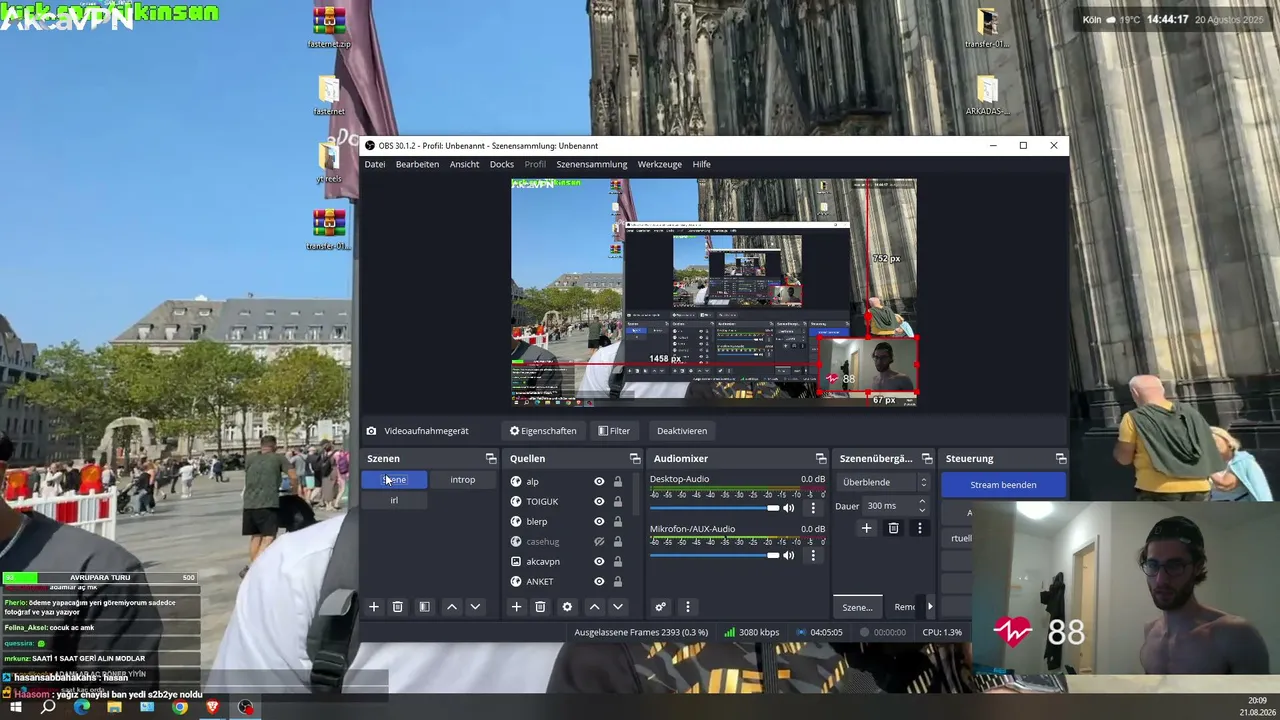Open advanced audio properties gears icon

pos(660,607)
